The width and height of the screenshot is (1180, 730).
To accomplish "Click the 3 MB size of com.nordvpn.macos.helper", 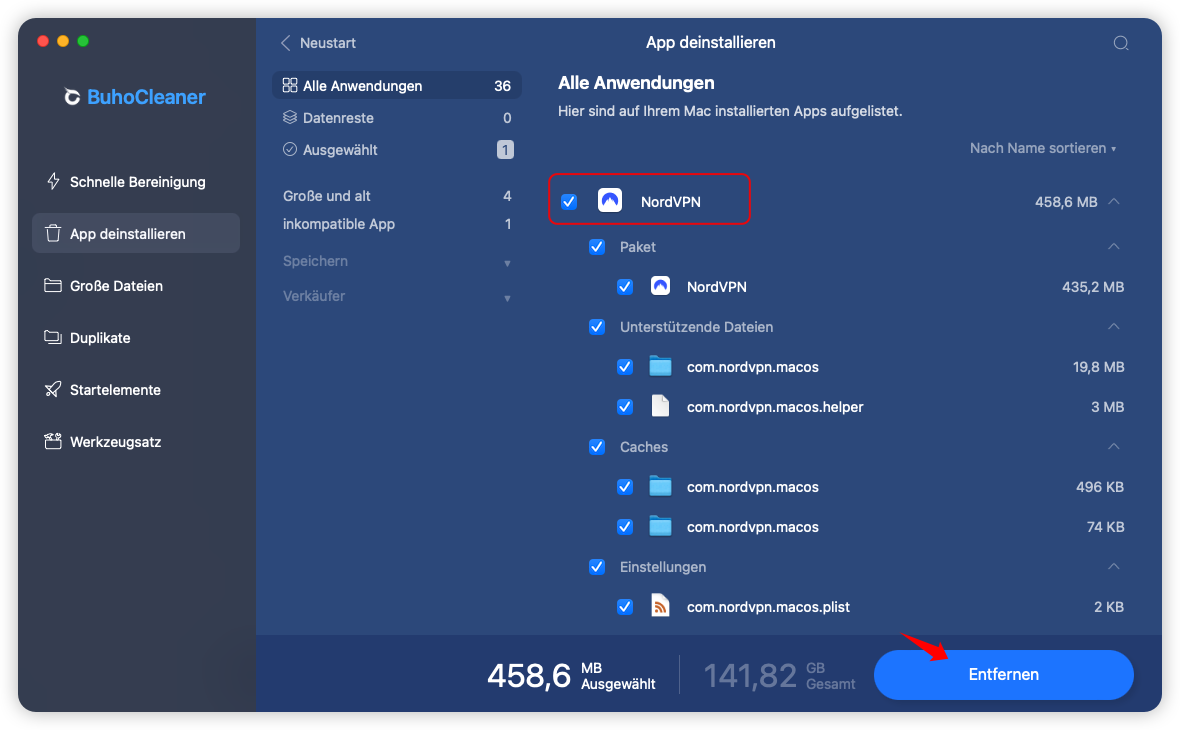I will 1107,406.
